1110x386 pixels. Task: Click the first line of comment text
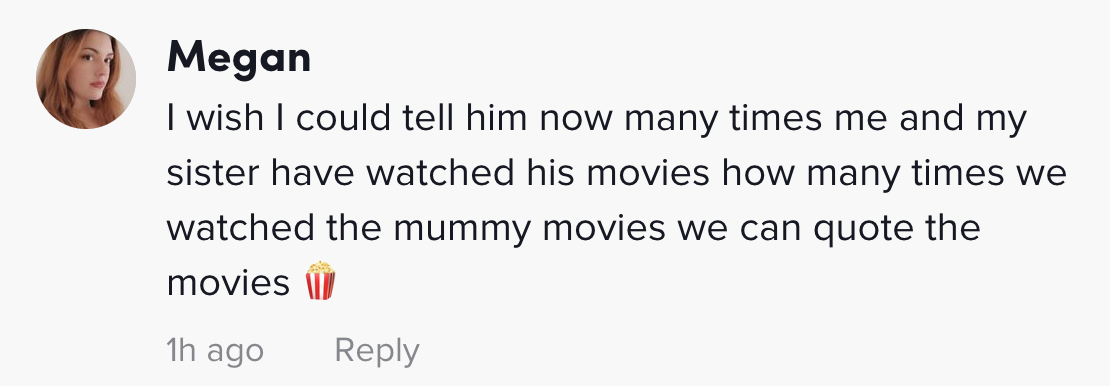coord(597,118)
